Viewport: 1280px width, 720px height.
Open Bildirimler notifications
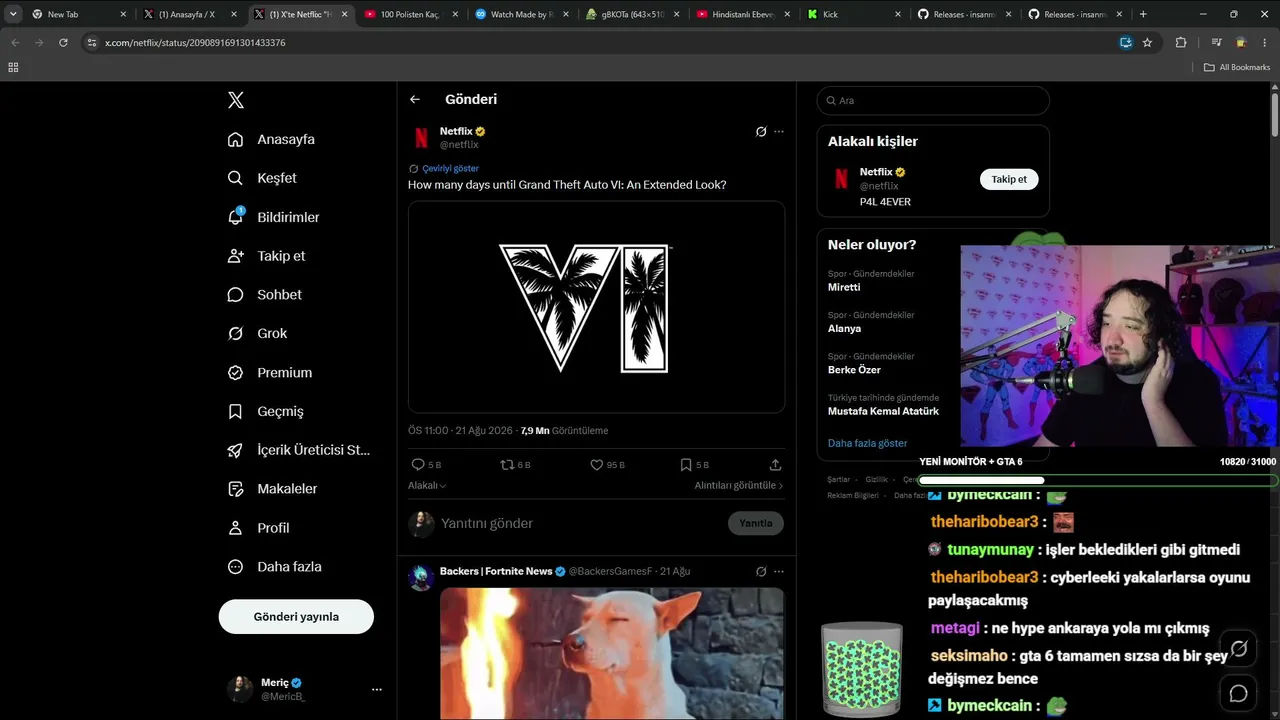(273, 217)
